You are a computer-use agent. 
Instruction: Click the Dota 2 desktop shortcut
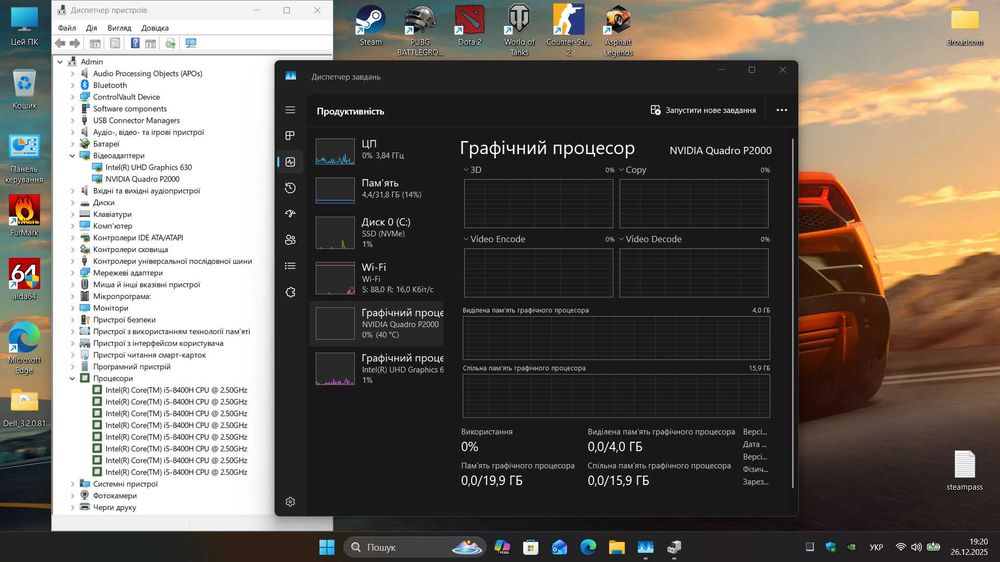[469, 26]
